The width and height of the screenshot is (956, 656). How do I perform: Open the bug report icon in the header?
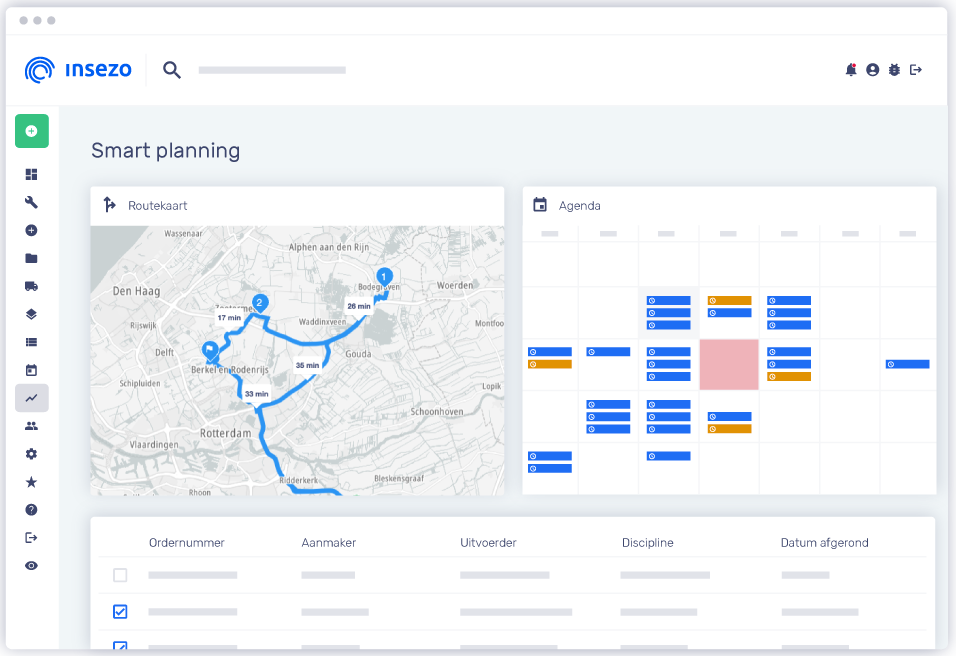coord(894,70)
